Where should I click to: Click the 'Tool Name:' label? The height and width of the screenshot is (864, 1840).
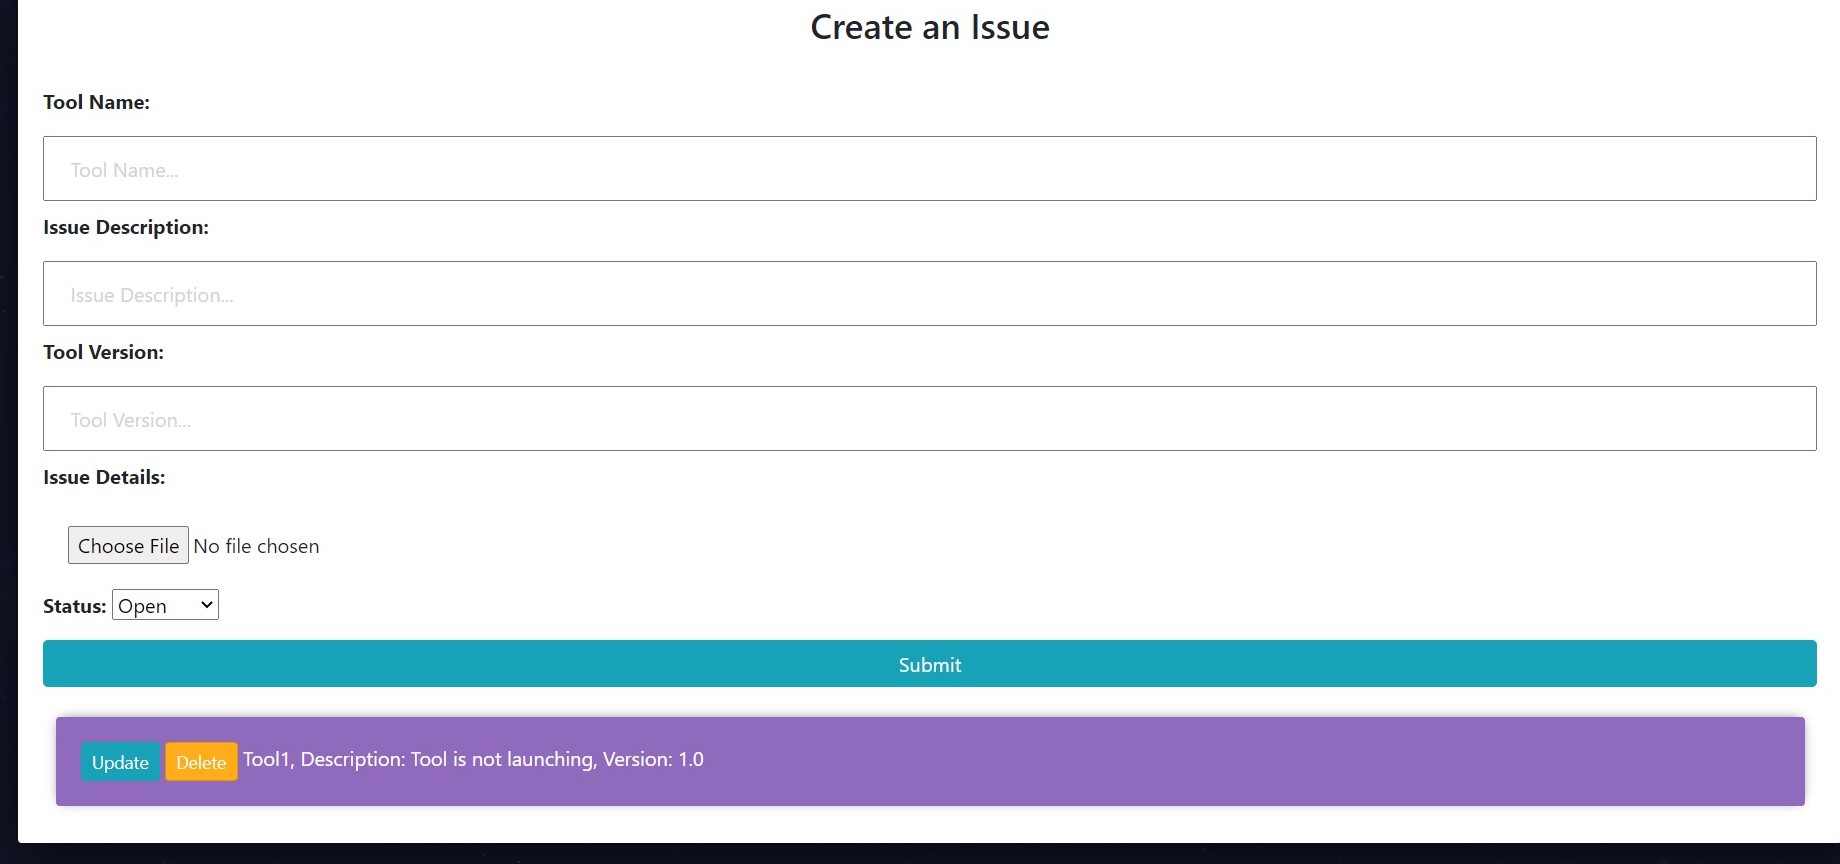(96, 102)
